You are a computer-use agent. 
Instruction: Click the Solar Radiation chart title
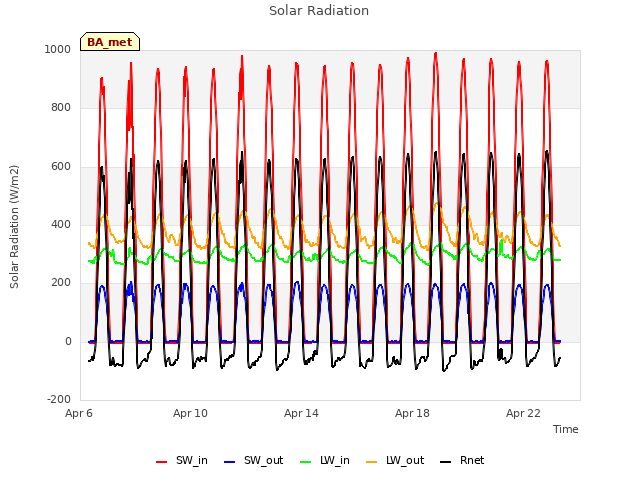point(319,11)
